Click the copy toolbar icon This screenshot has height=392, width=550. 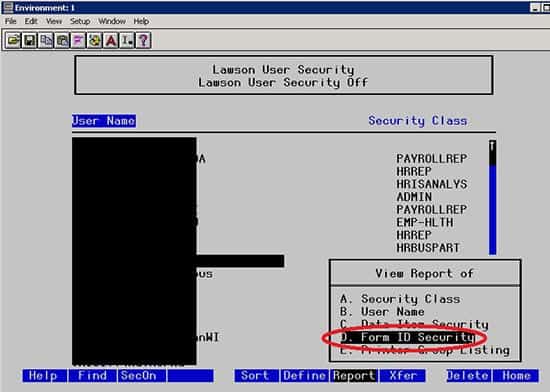click(x=46, y=40)
